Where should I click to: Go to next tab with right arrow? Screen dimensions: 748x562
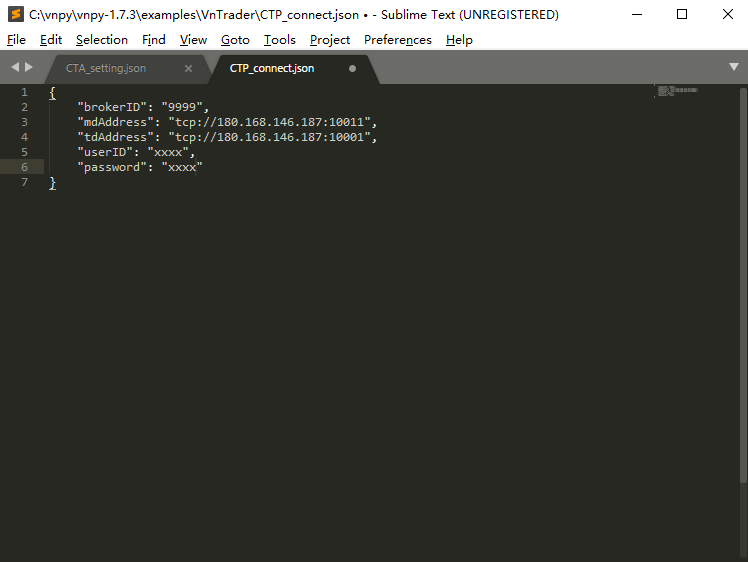coord(29,67)
